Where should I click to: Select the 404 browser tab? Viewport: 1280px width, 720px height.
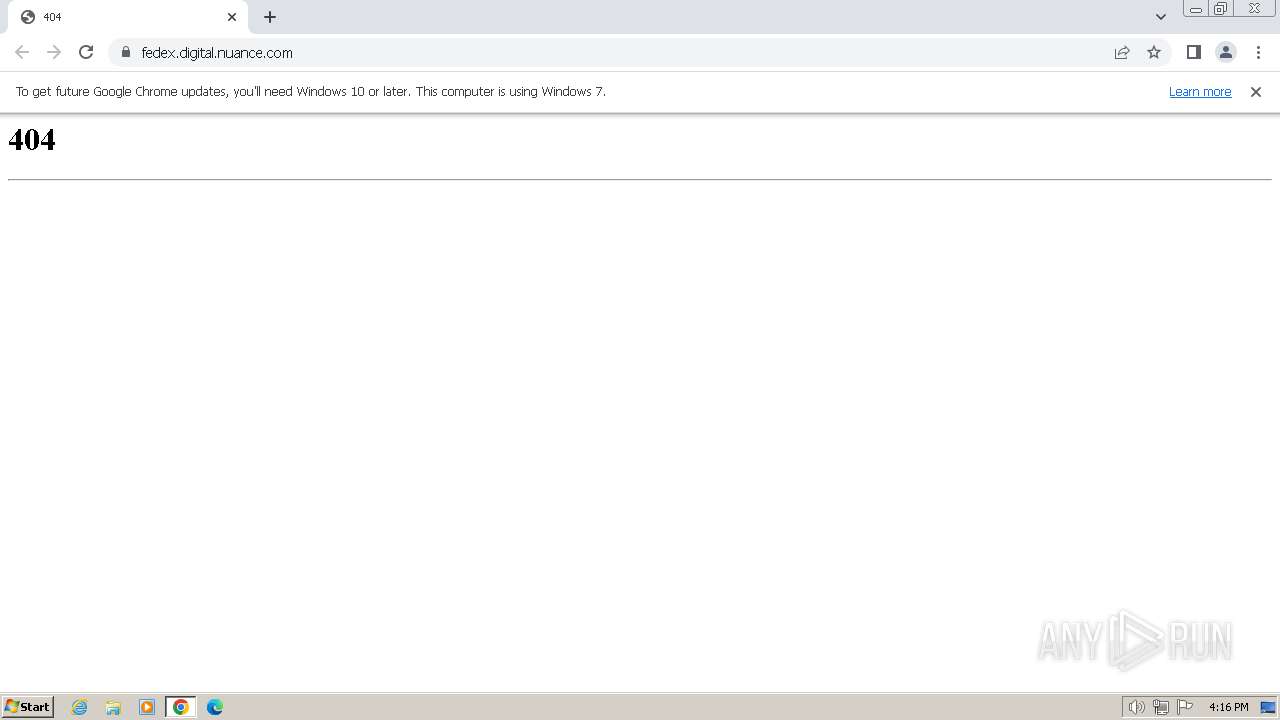coord(128,17)
